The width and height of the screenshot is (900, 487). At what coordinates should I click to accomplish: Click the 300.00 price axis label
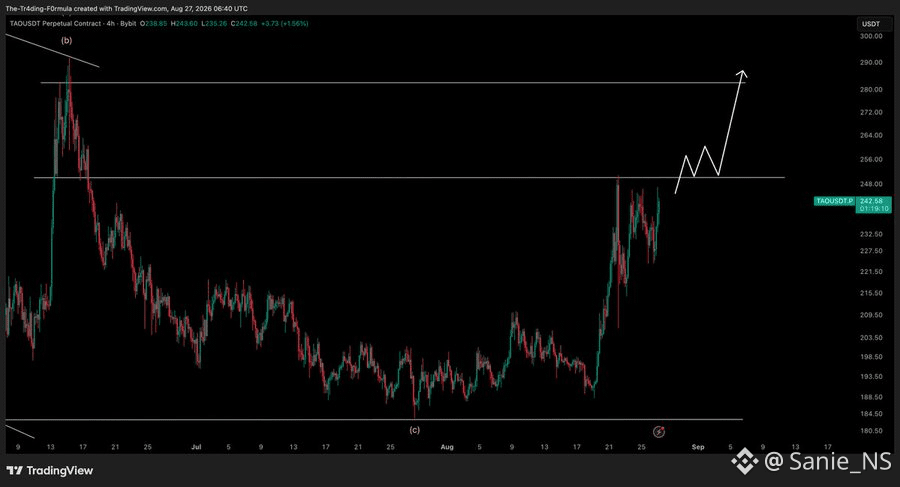point(871,36)
